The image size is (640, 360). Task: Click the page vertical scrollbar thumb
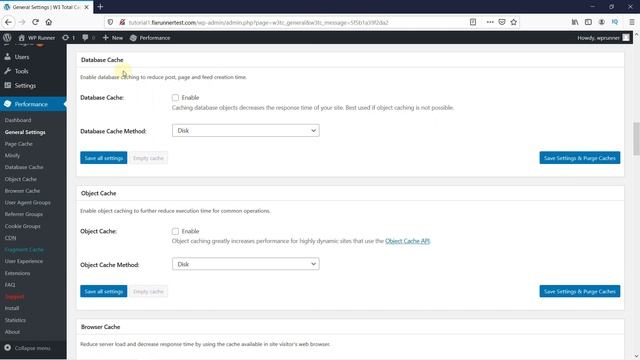click(x=636, y=139)
